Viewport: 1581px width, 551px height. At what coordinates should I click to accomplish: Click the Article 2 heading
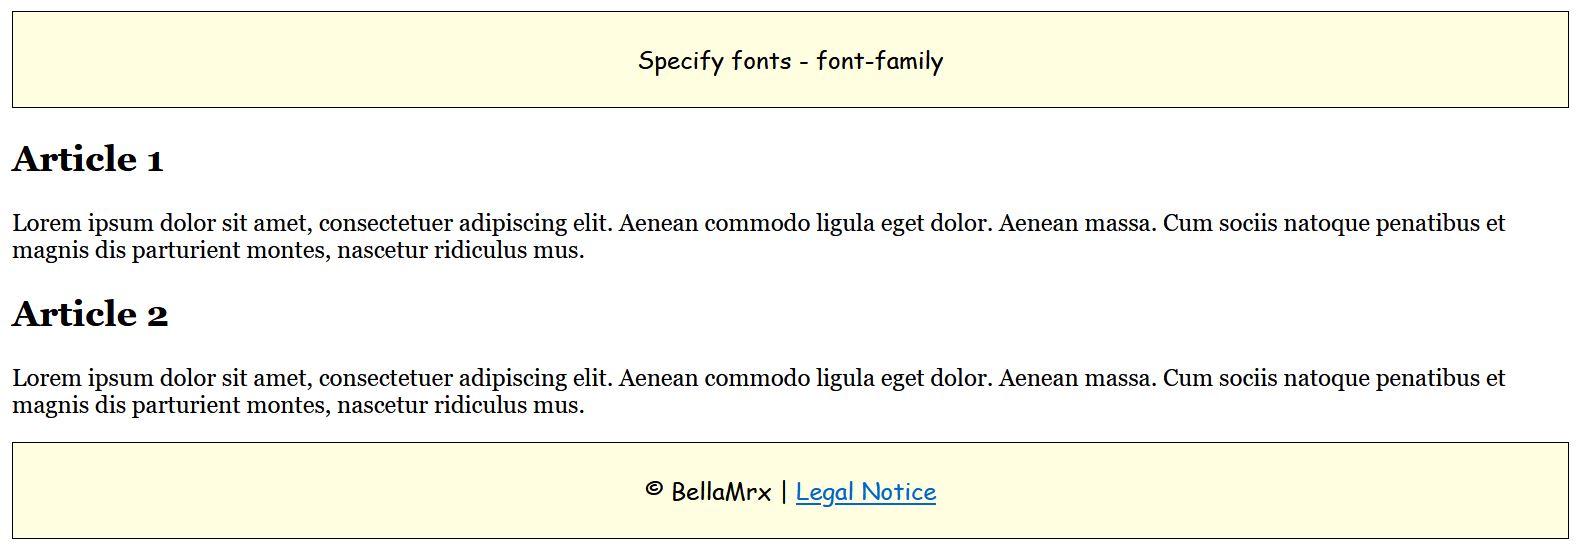tap(90, 315)
